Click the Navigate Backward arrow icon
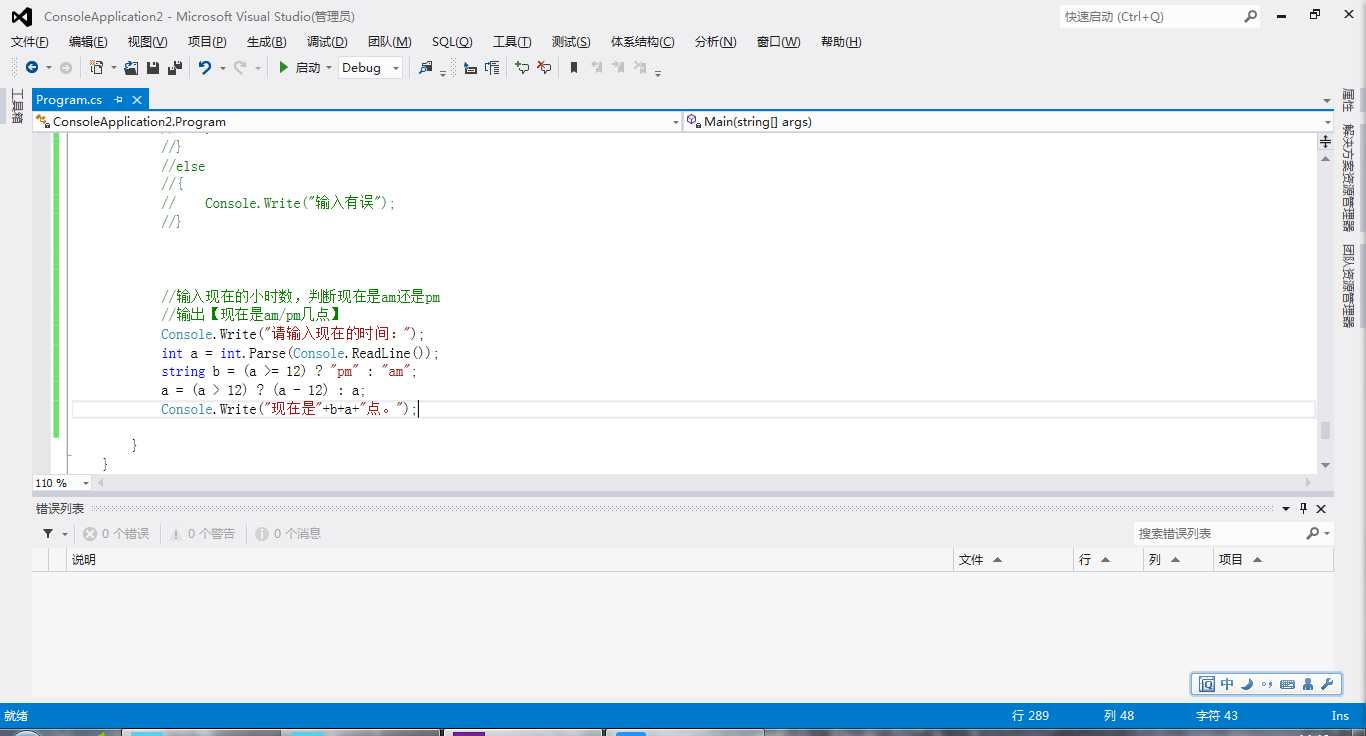This screenshot has width=1366, height=736. [x=32, y=68]
